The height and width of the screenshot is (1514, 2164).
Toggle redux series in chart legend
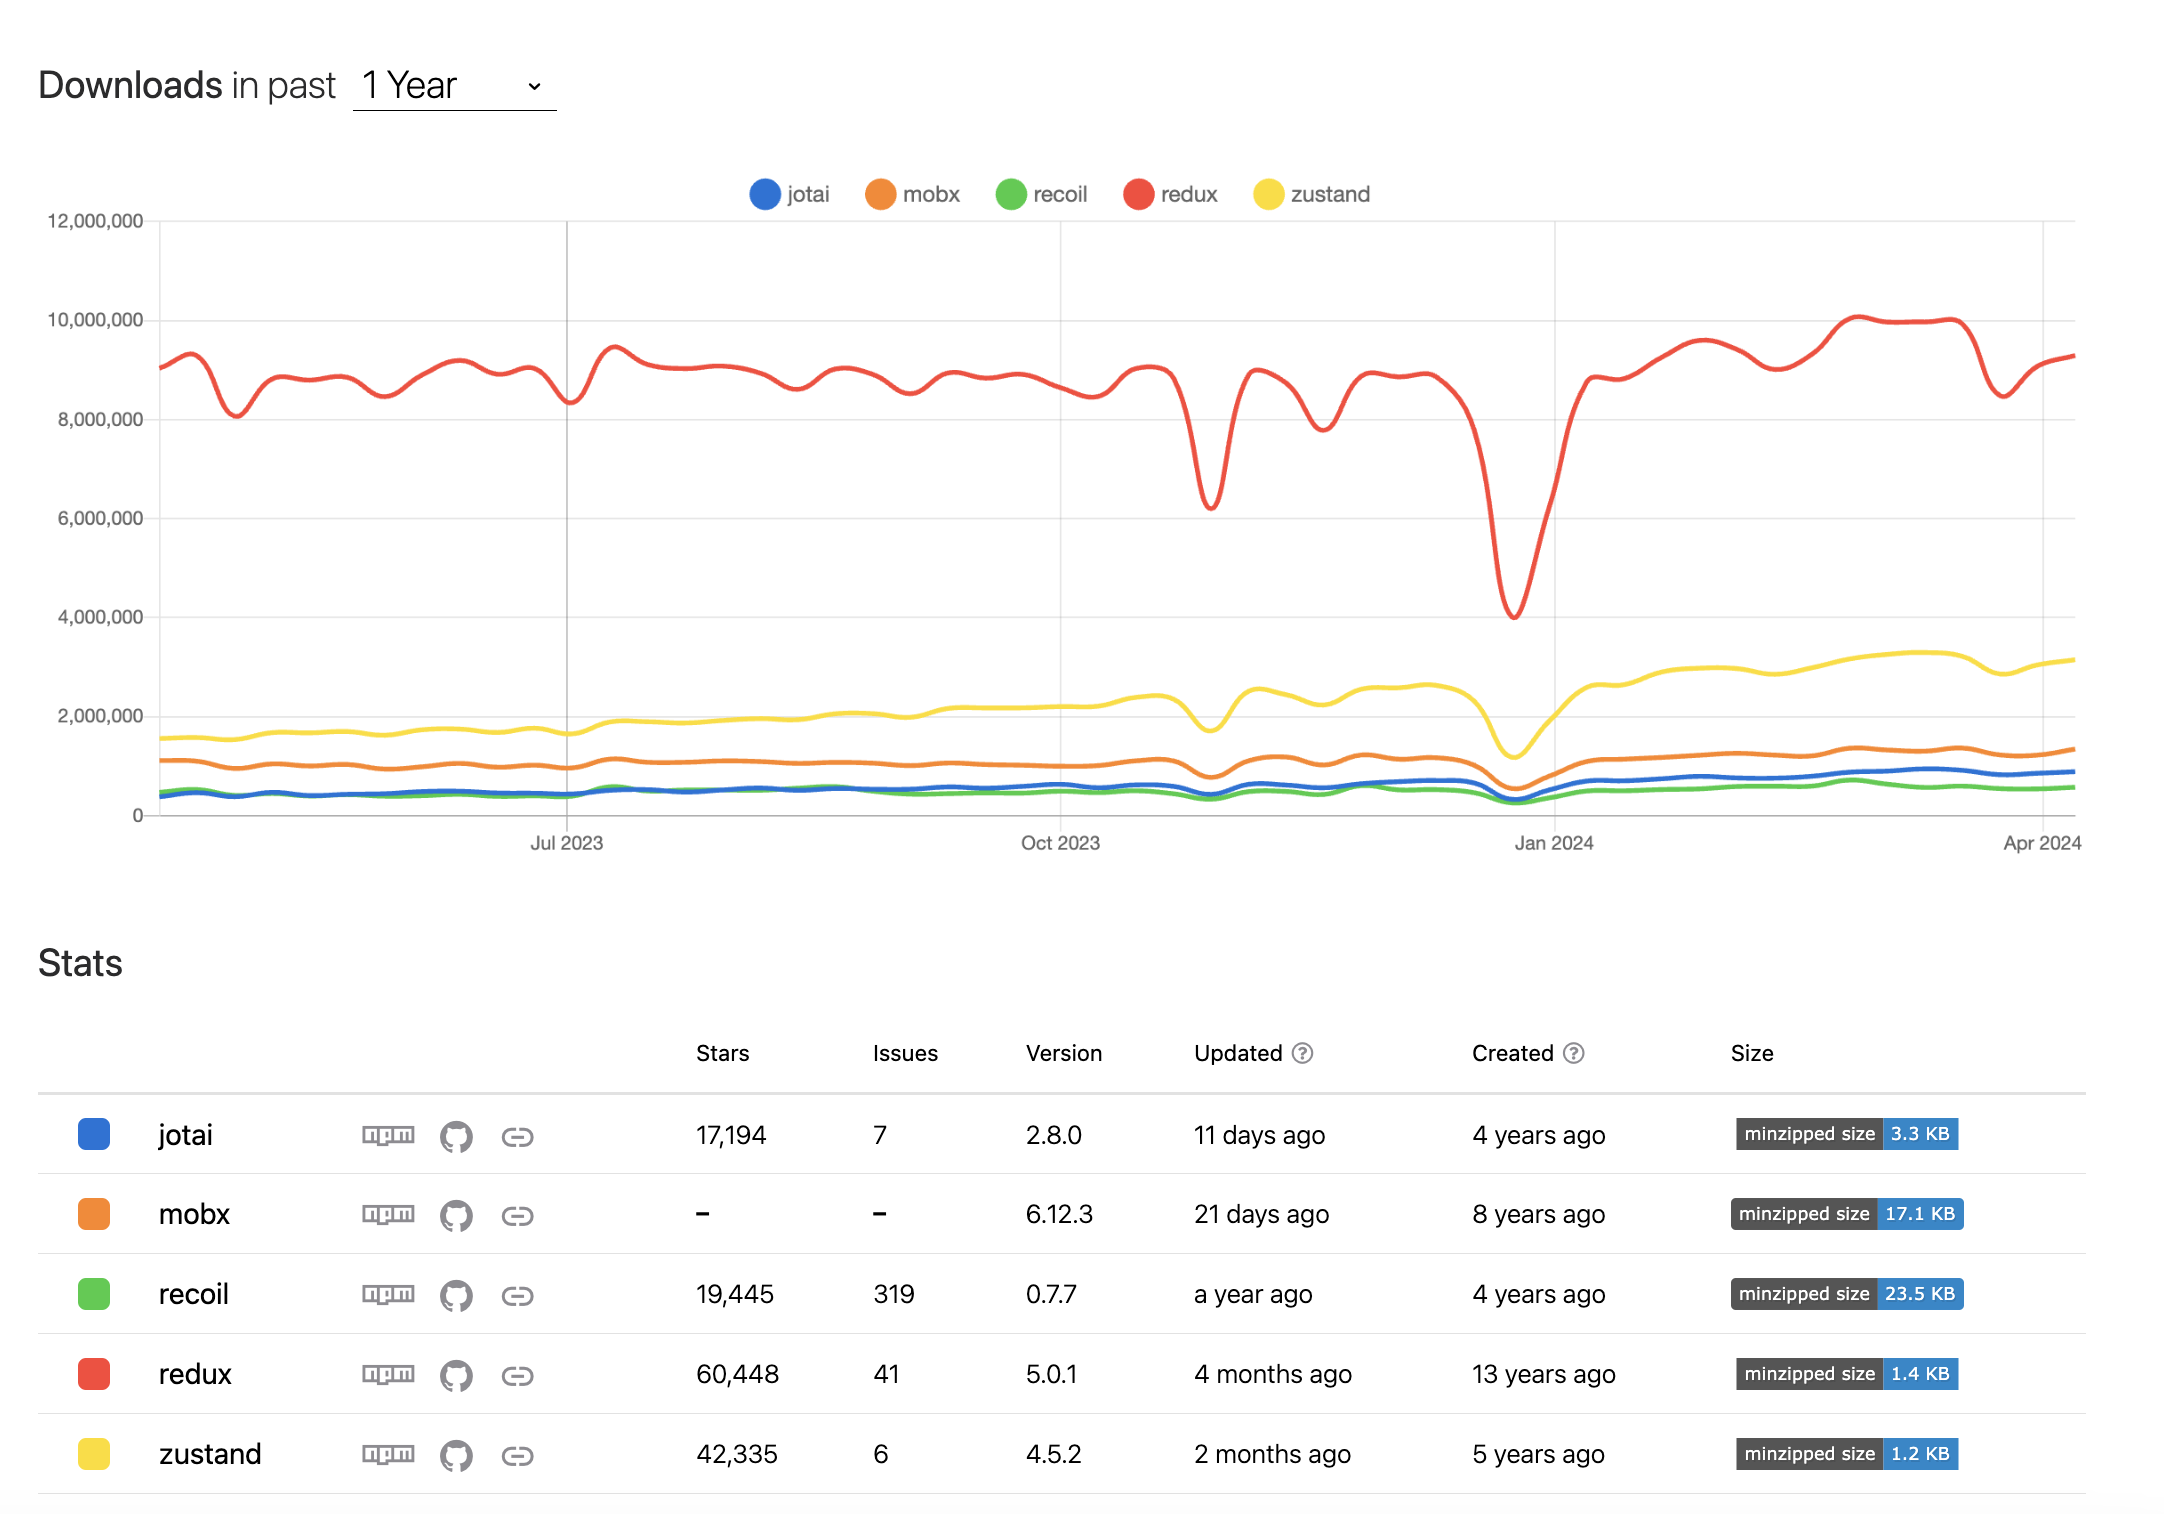(x=1171, y=194)
